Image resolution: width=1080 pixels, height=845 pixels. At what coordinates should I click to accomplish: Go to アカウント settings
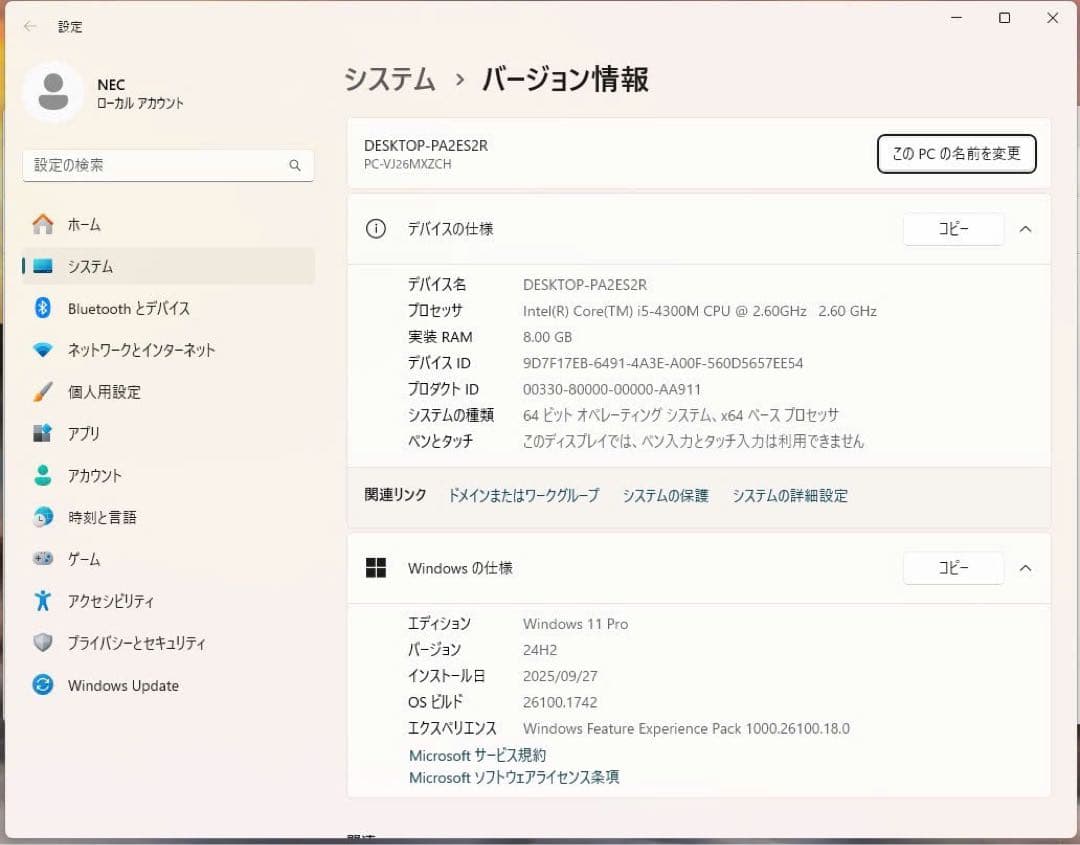tap(168, 475)
